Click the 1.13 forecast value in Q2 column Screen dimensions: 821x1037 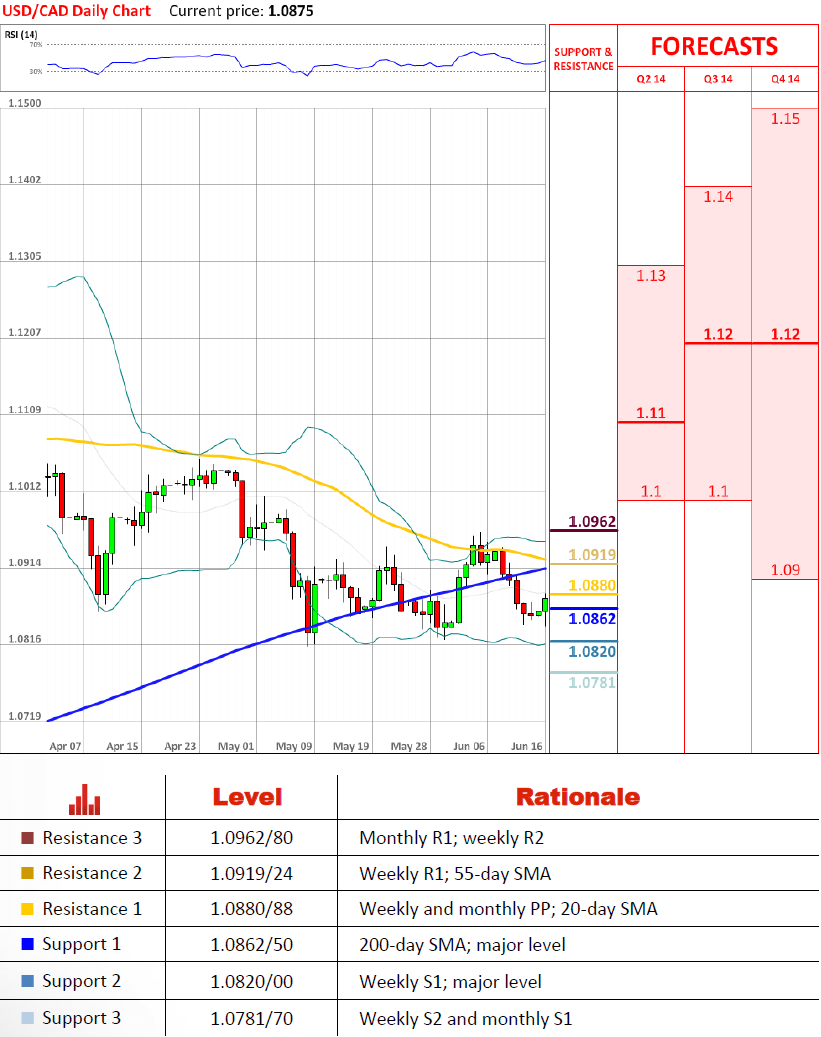(x=651, y=276)
